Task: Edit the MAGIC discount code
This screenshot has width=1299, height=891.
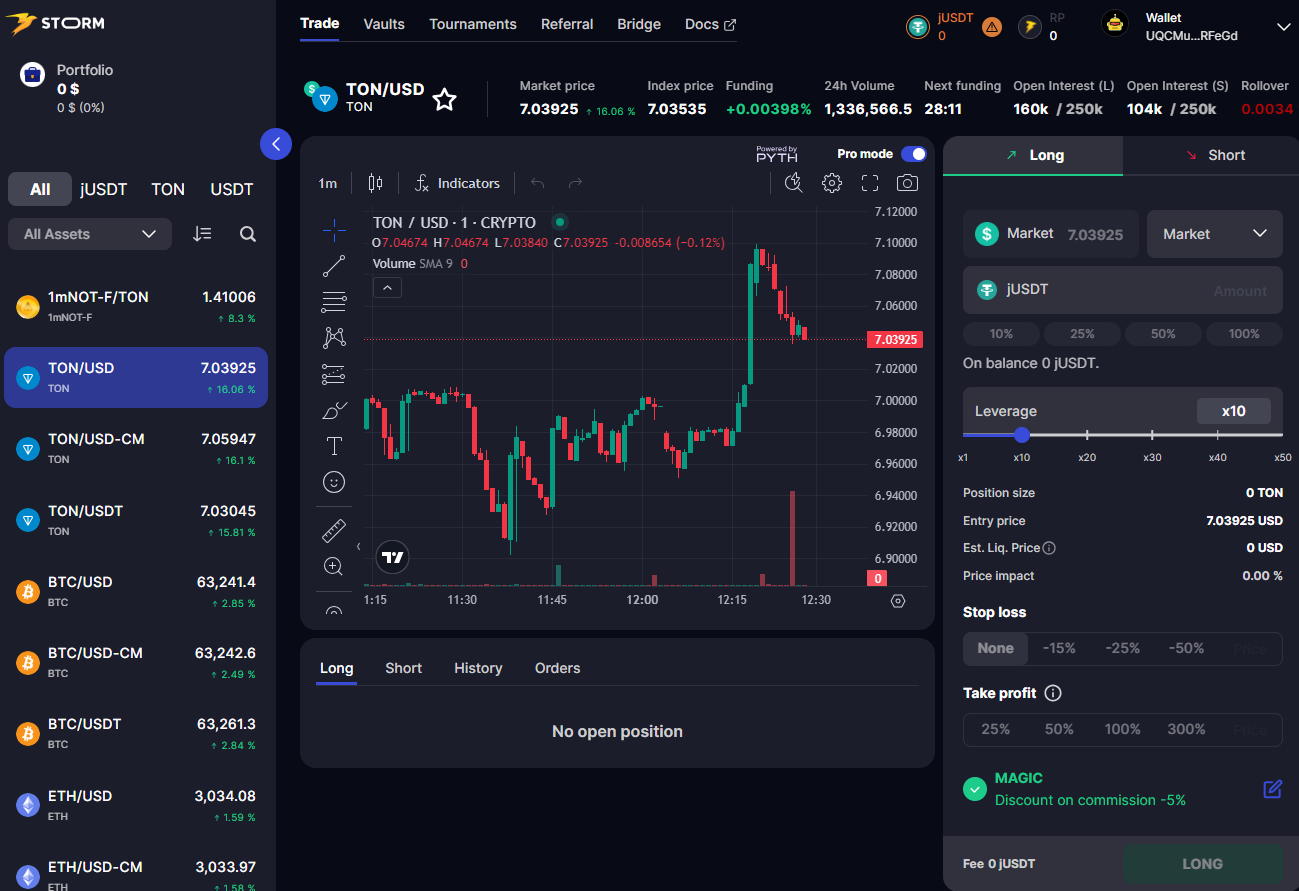Action: click(1272, 789)
